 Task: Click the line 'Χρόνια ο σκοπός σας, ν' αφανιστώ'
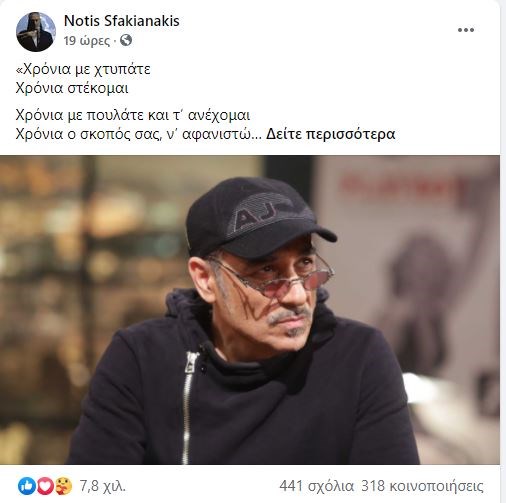[138, 134]
